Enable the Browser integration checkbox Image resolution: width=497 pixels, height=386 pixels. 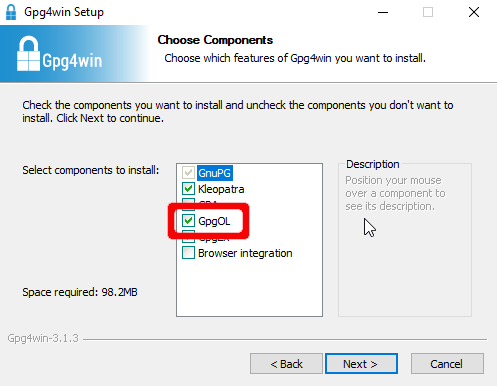click(188, 252)
